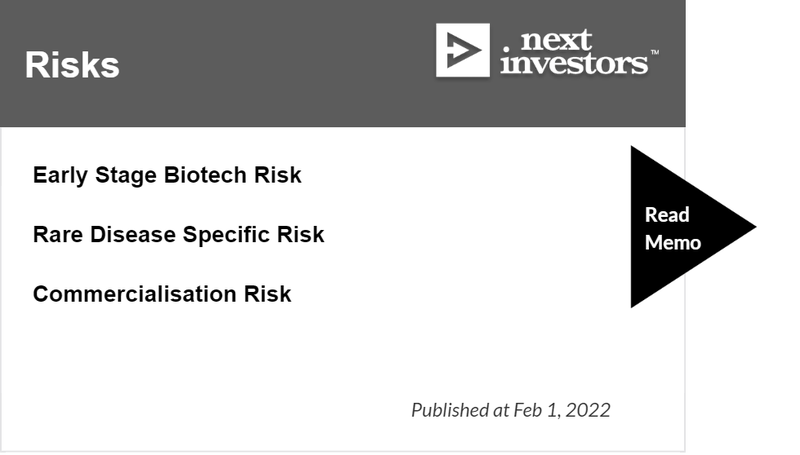Click the Risks title in the header
This screenshot has height=455, width=800.
pyautogui.click(x=72, y=65)
